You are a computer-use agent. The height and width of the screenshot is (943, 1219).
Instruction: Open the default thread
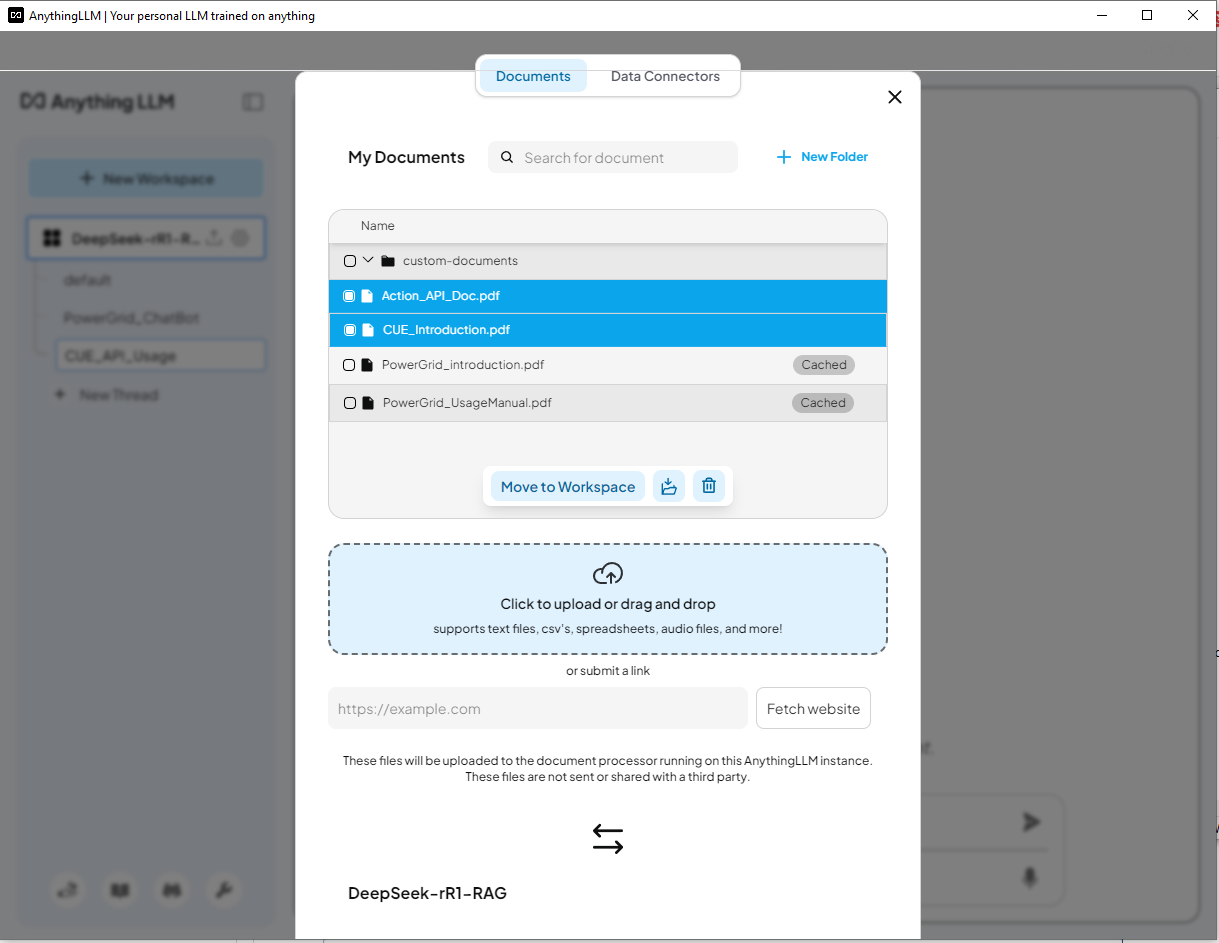pyautogui.click(x=87, y=280)
